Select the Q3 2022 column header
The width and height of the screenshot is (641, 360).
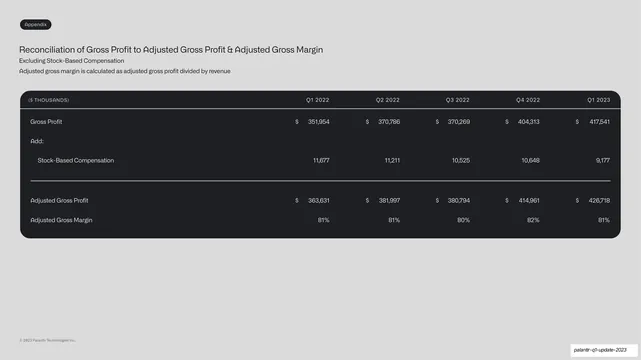point(457,100)
